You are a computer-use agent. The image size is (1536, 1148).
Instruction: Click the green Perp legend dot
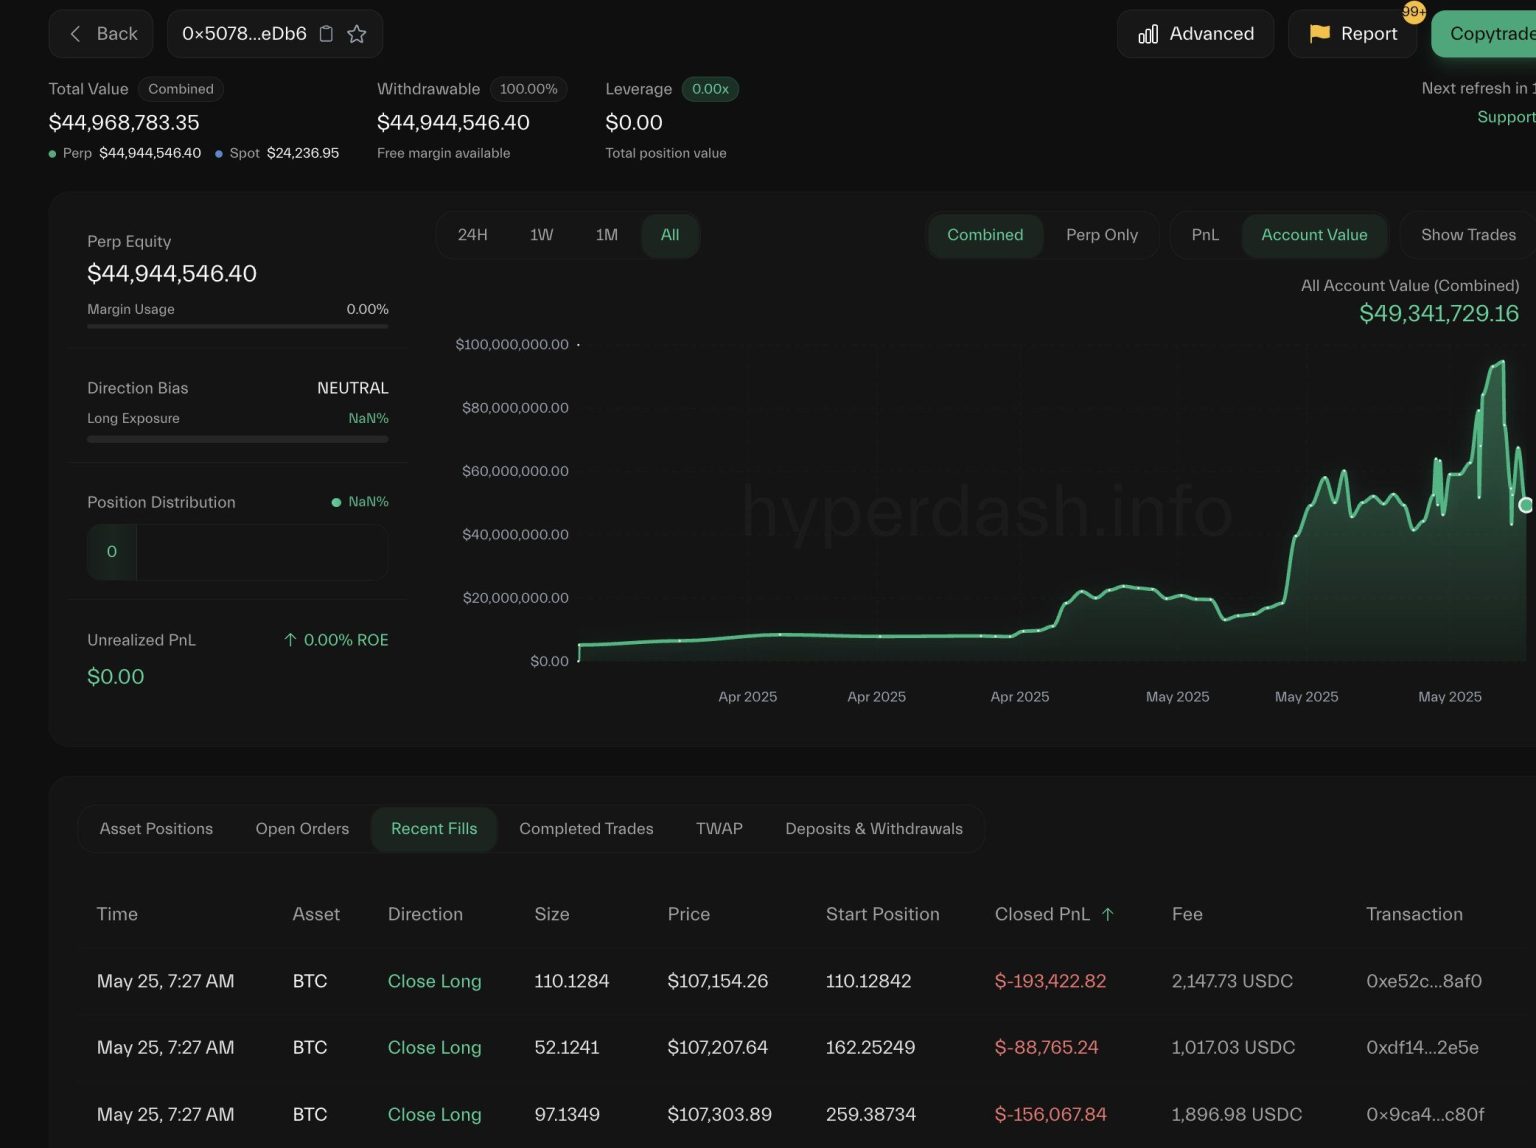51,153
